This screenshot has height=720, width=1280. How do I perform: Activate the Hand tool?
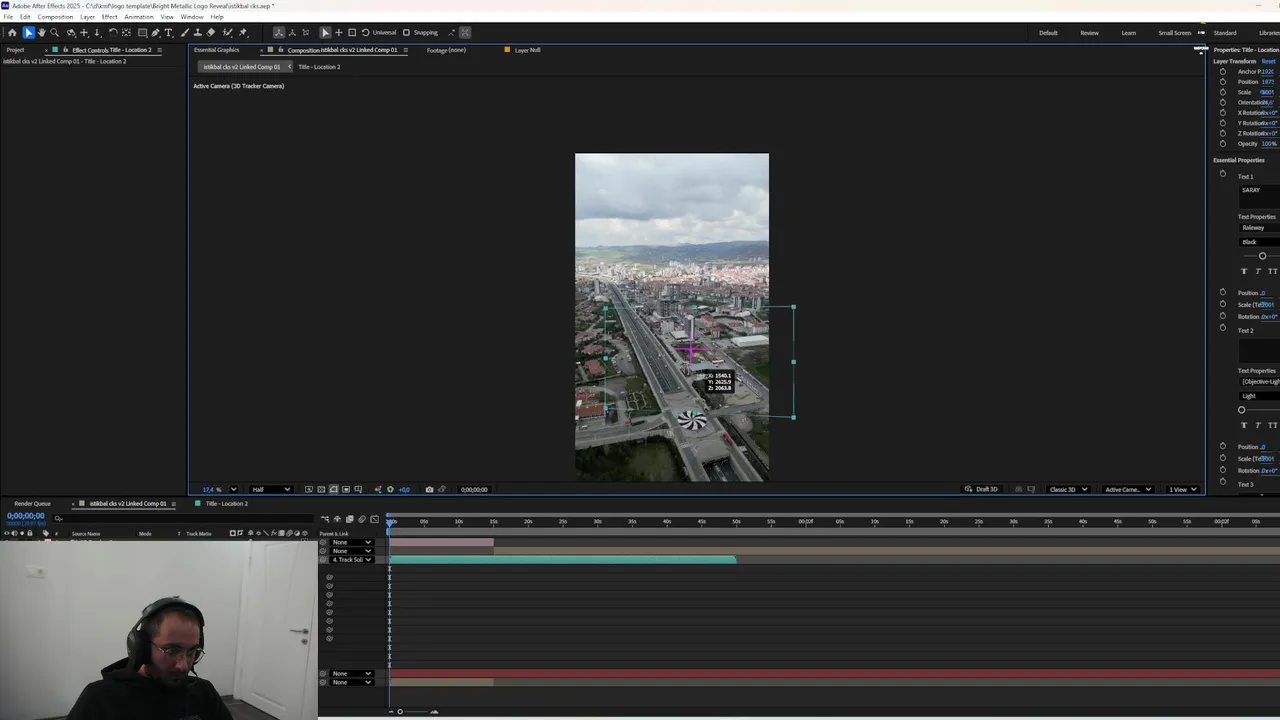click(41, 33)
